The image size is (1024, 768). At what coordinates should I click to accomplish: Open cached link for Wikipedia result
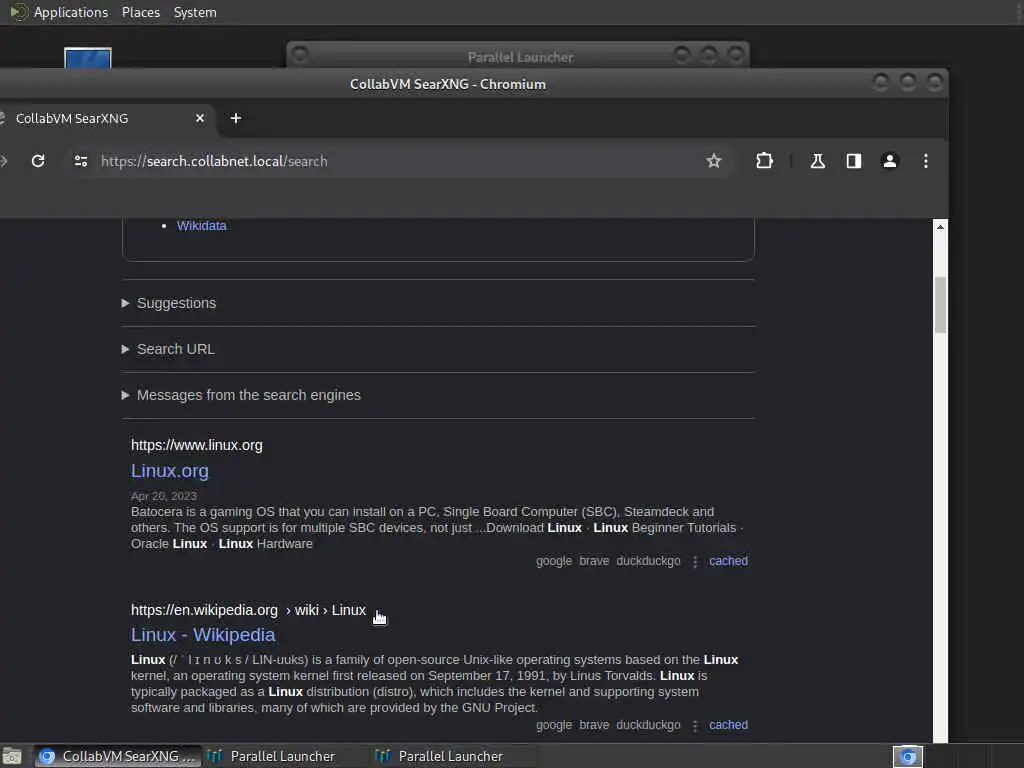coord(728,725)
